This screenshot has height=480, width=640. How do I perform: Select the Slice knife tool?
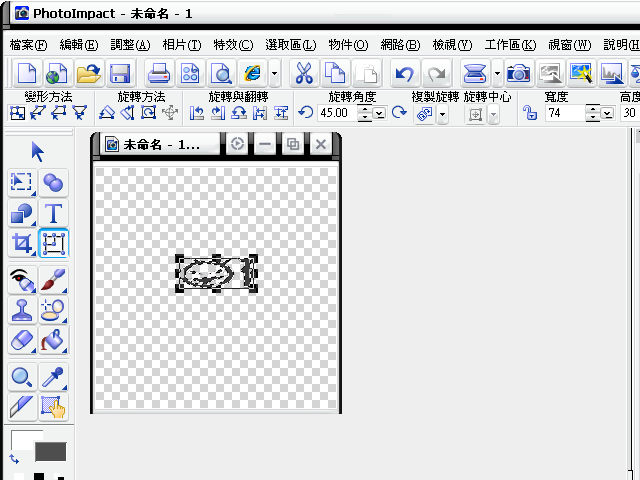pos(22,407)
